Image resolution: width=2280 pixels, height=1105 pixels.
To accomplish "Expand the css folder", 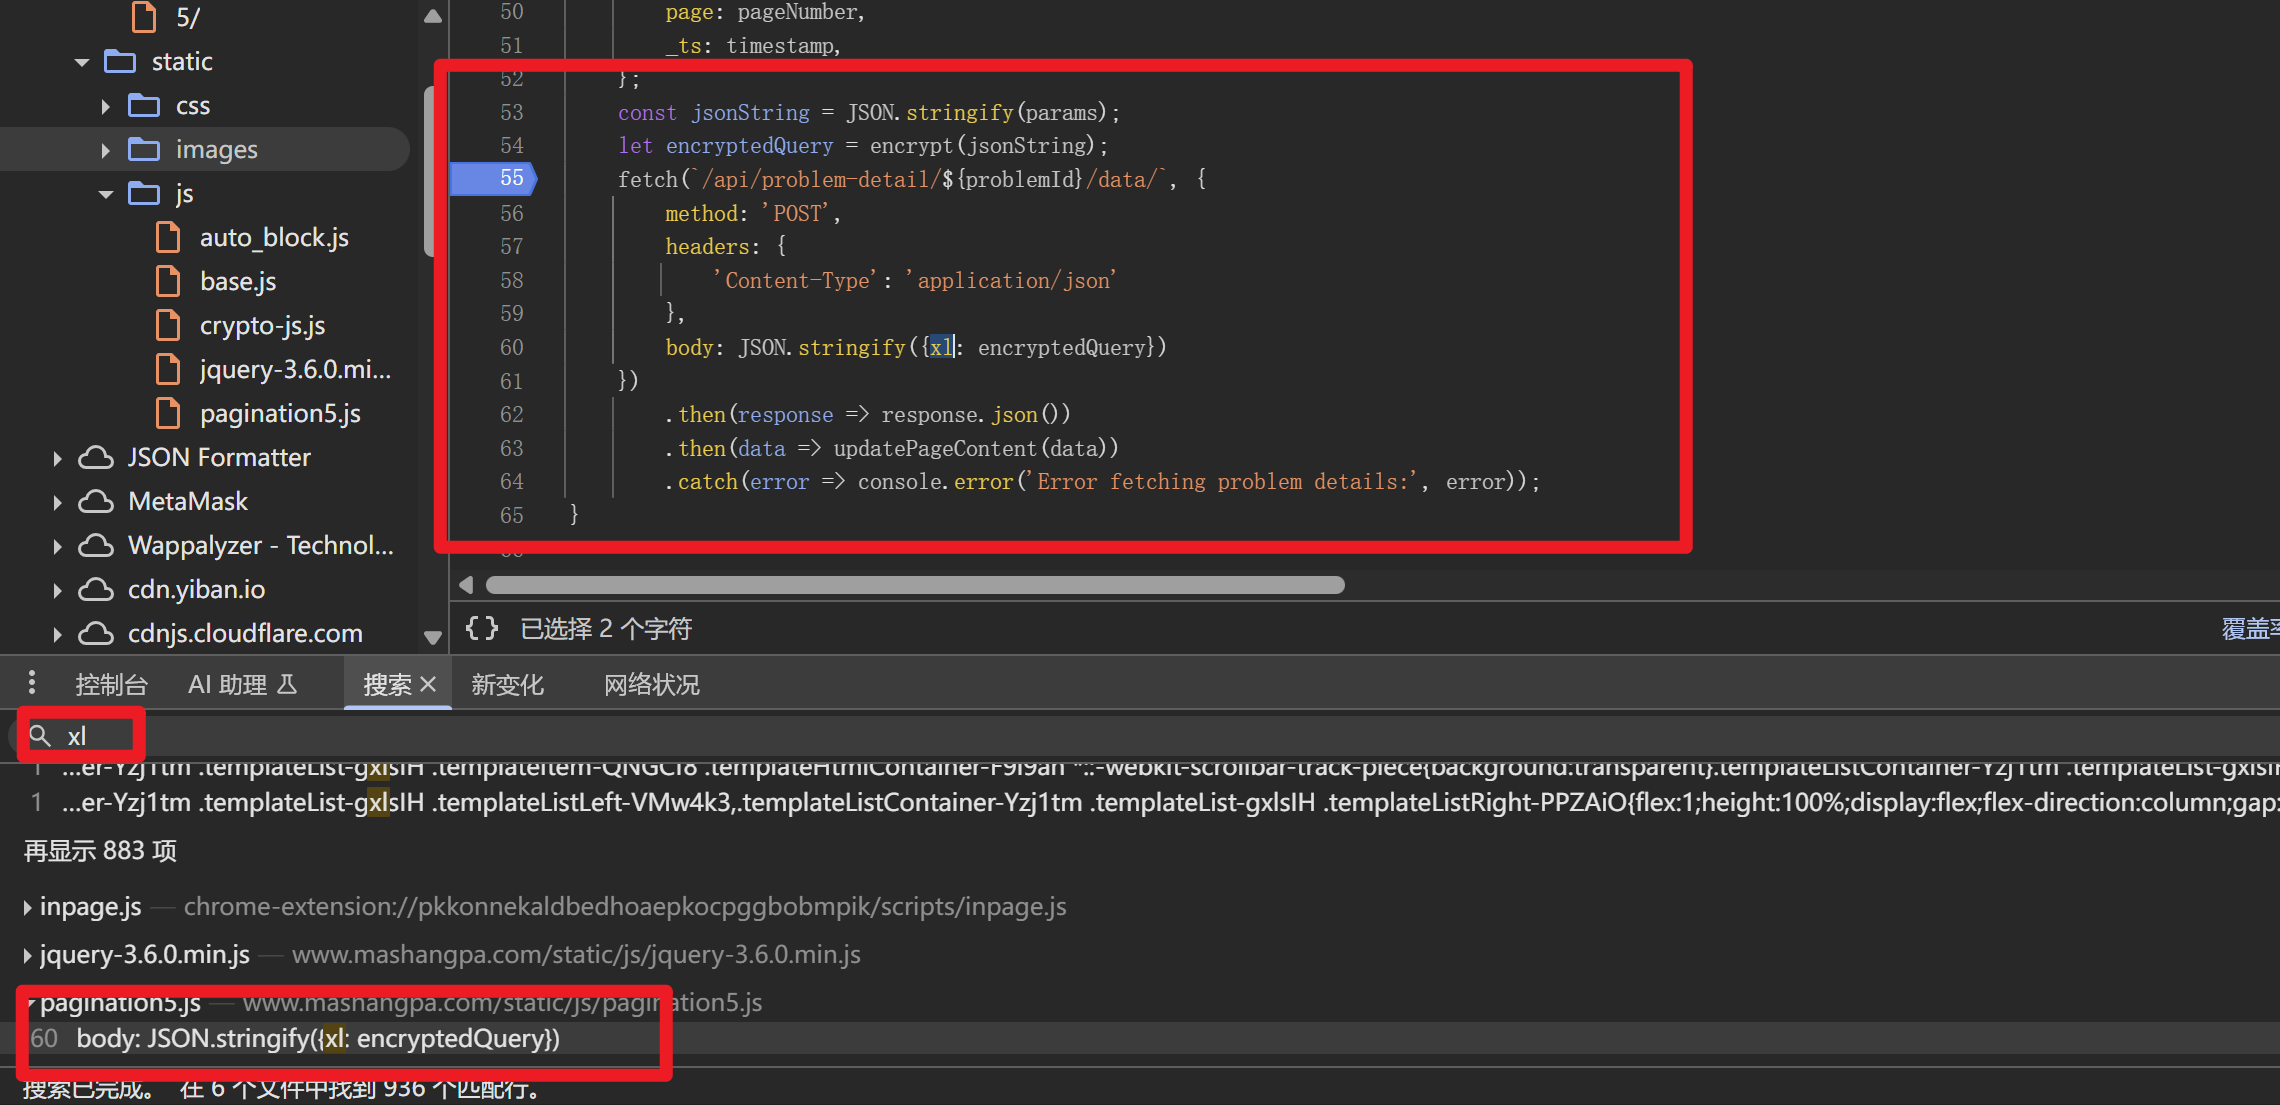I will [x=106, y=106].
